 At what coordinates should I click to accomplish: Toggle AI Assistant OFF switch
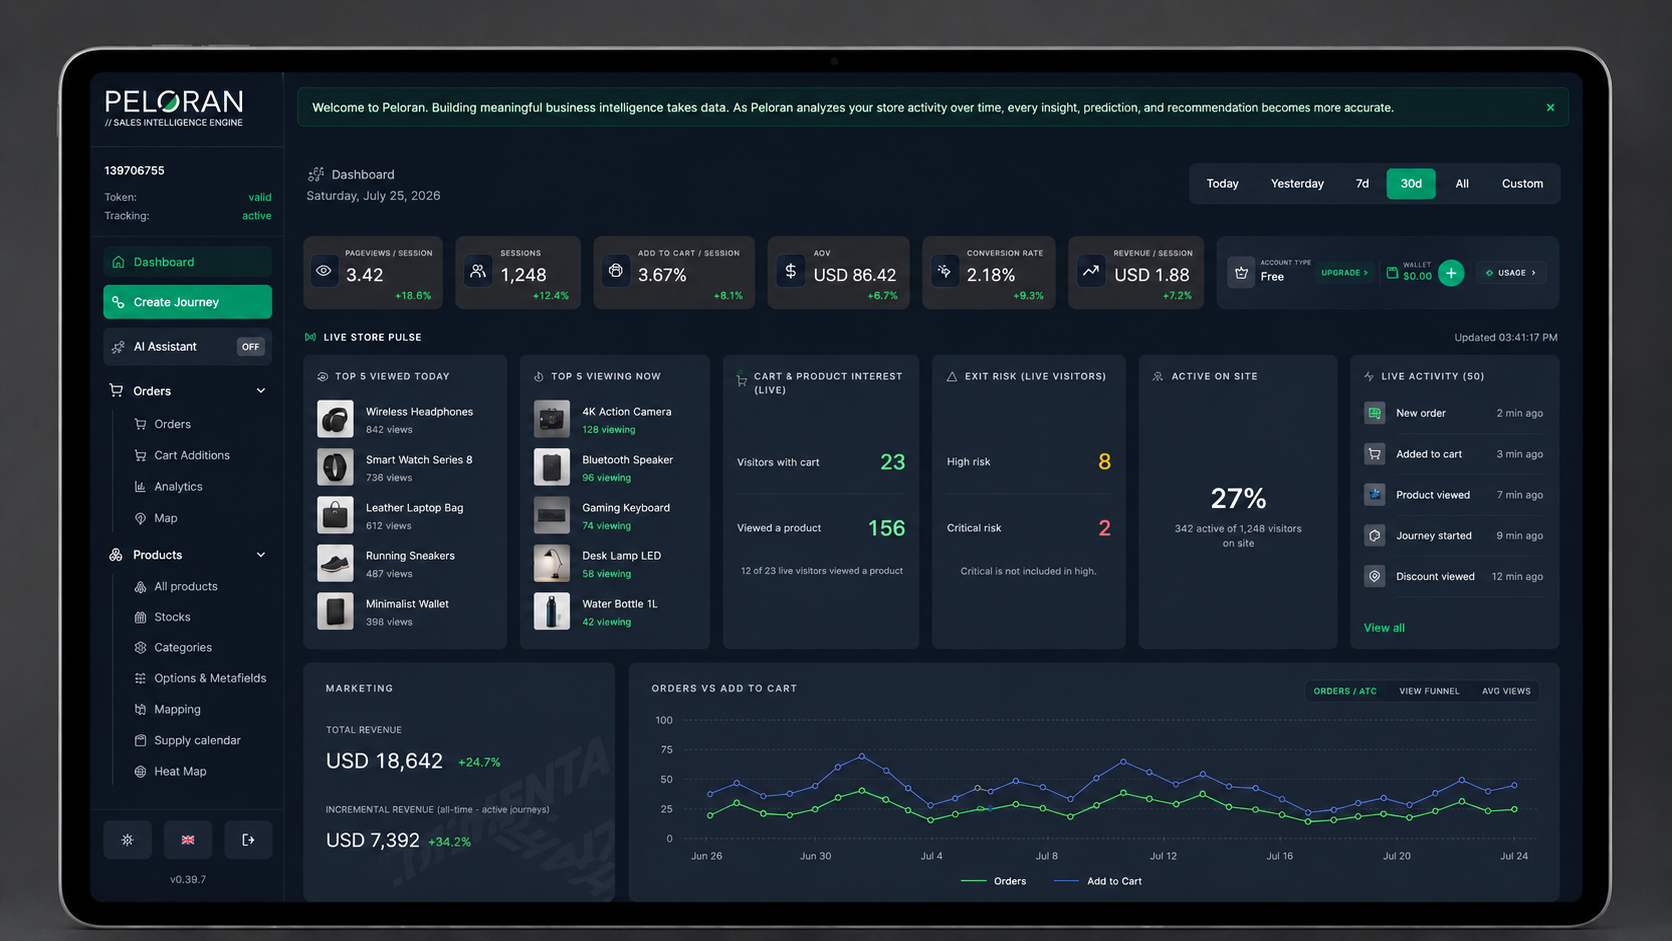point(250,347)
